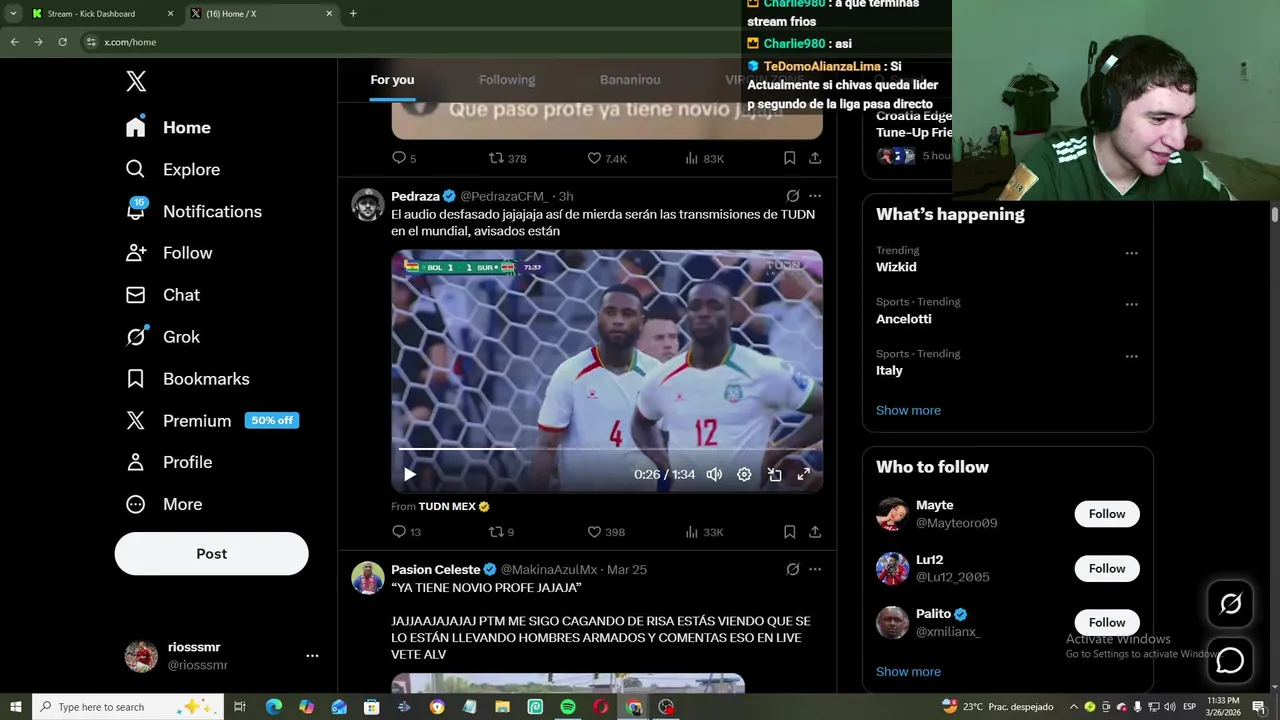Bookmark Pedraza's post
The height and width of the screenshot is (720, 1280).
(789, 532)
